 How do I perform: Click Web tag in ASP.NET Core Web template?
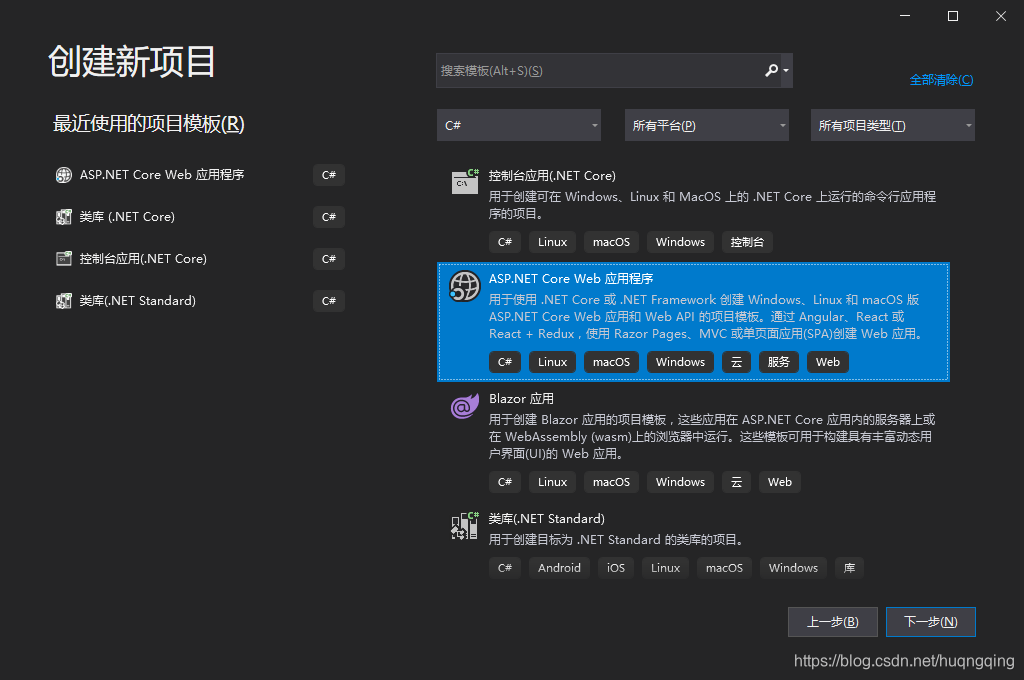827,362
